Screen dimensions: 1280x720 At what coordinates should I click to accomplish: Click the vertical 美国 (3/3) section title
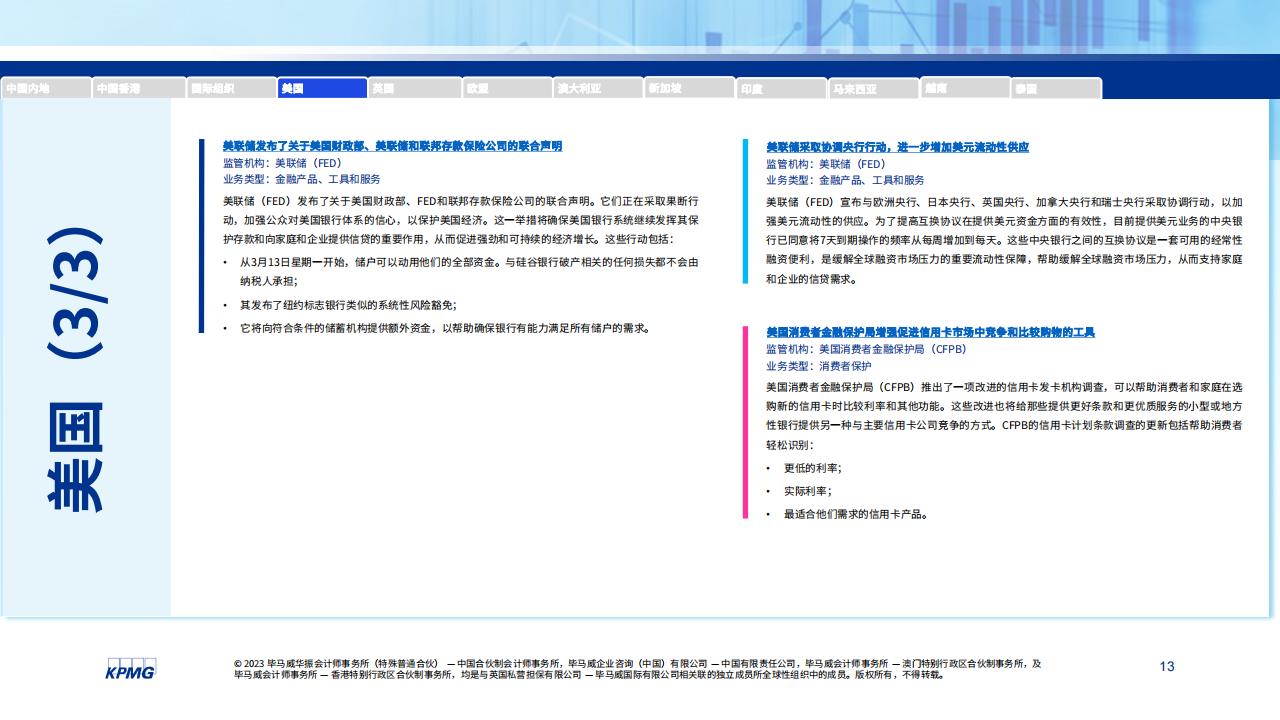75,370
